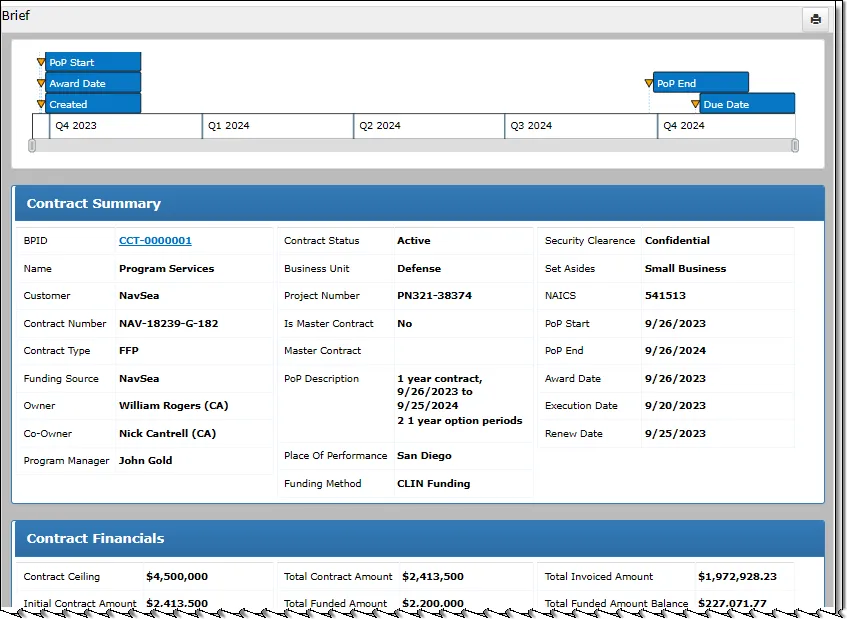Image resolution: width=847 pixels, height=619 pixels.
Task: Click the Q4 2024 timeline segment
Action: point(726,126)
